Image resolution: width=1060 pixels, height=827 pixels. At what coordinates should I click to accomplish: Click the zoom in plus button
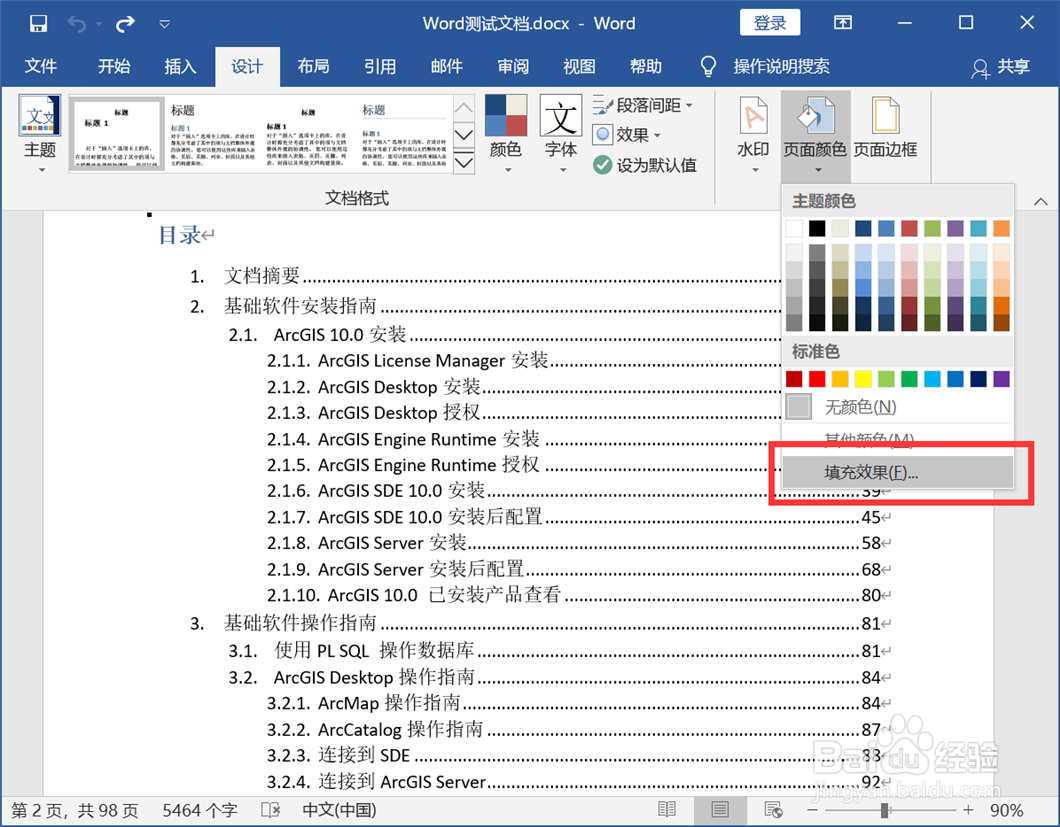coord(969,809)
